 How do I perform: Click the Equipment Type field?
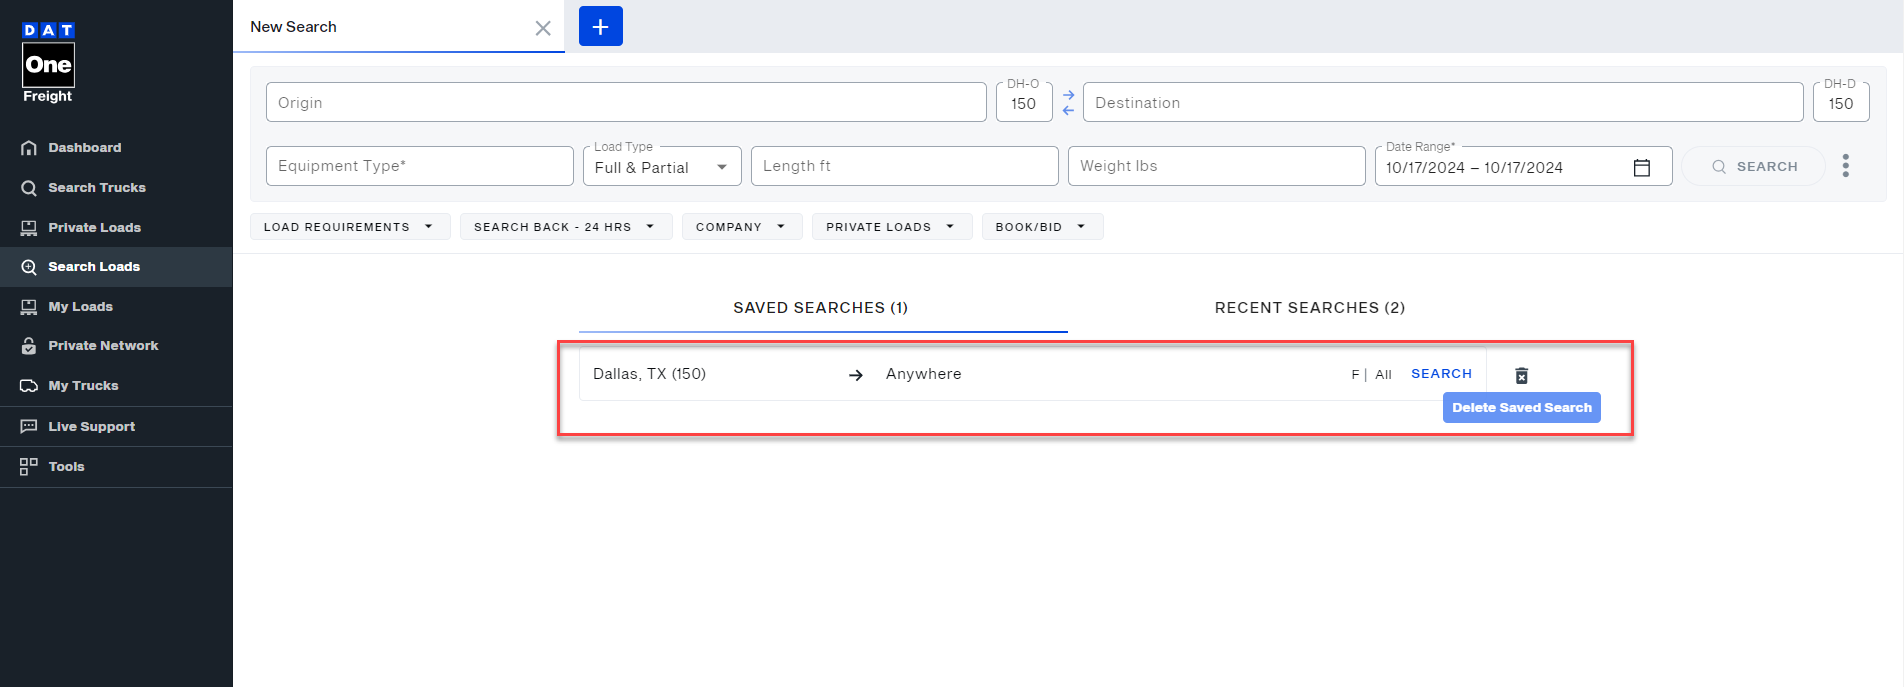pos(420,166)
